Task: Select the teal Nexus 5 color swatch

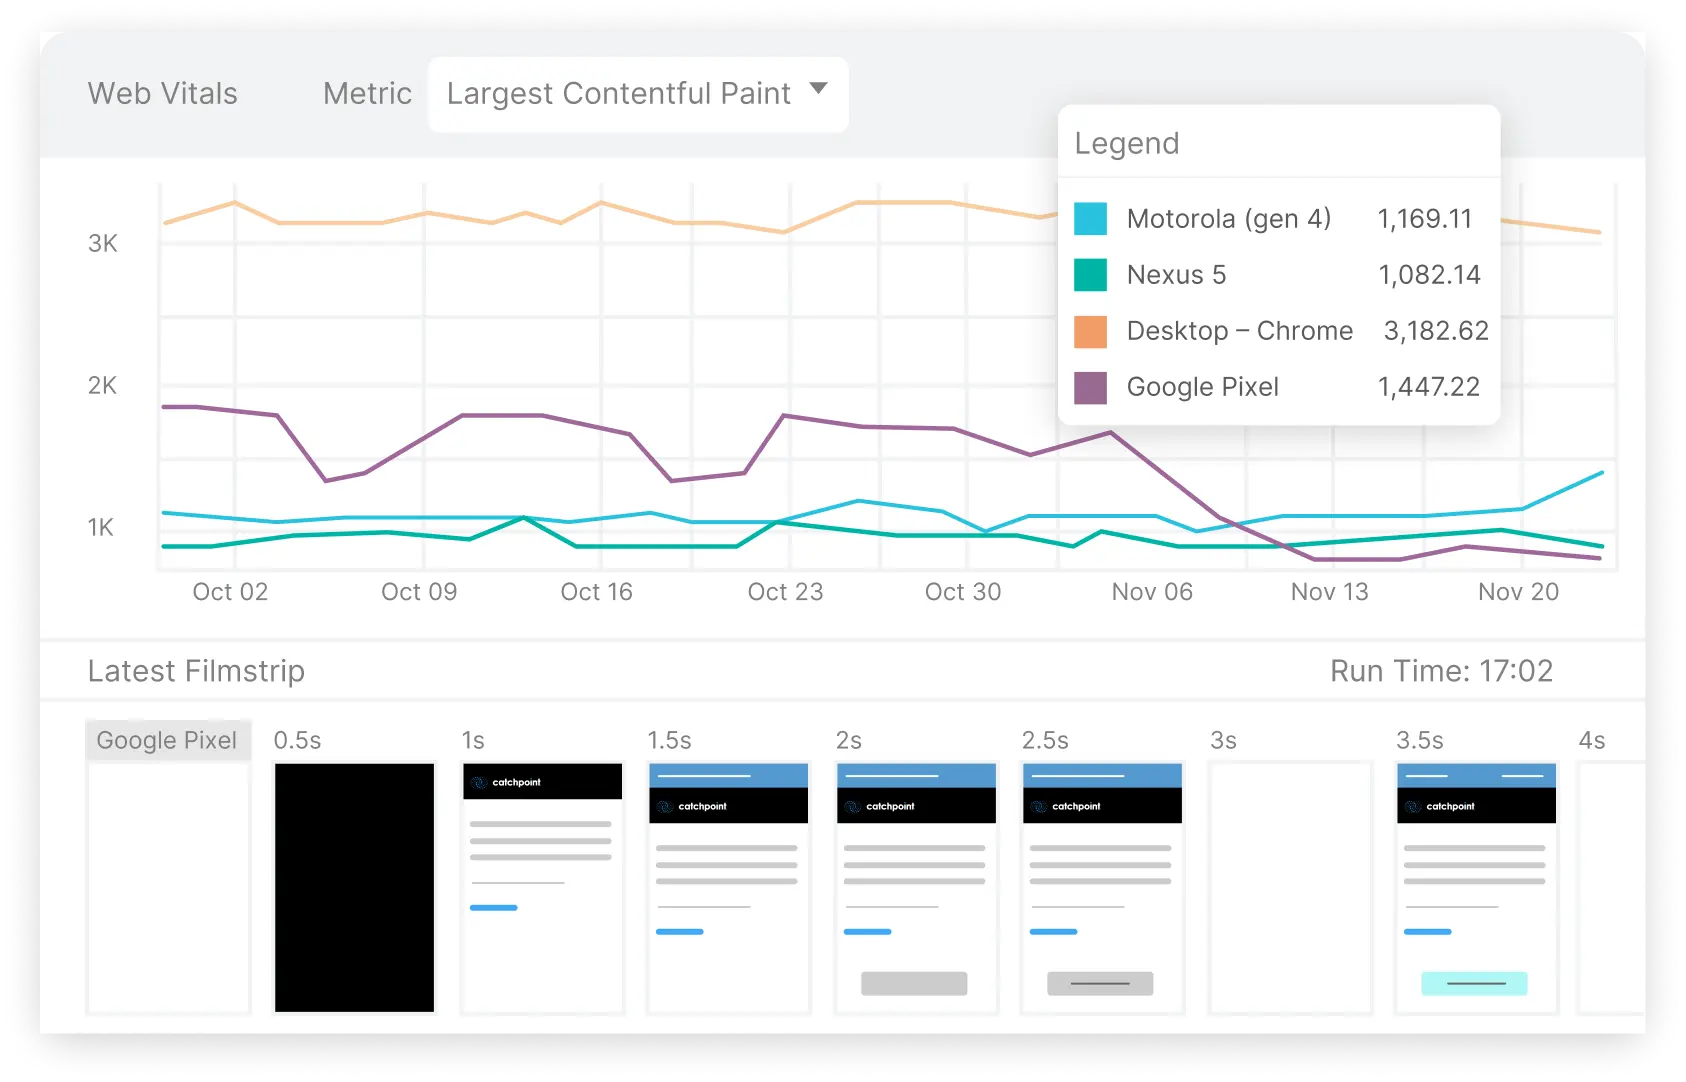Action: 1089,274
